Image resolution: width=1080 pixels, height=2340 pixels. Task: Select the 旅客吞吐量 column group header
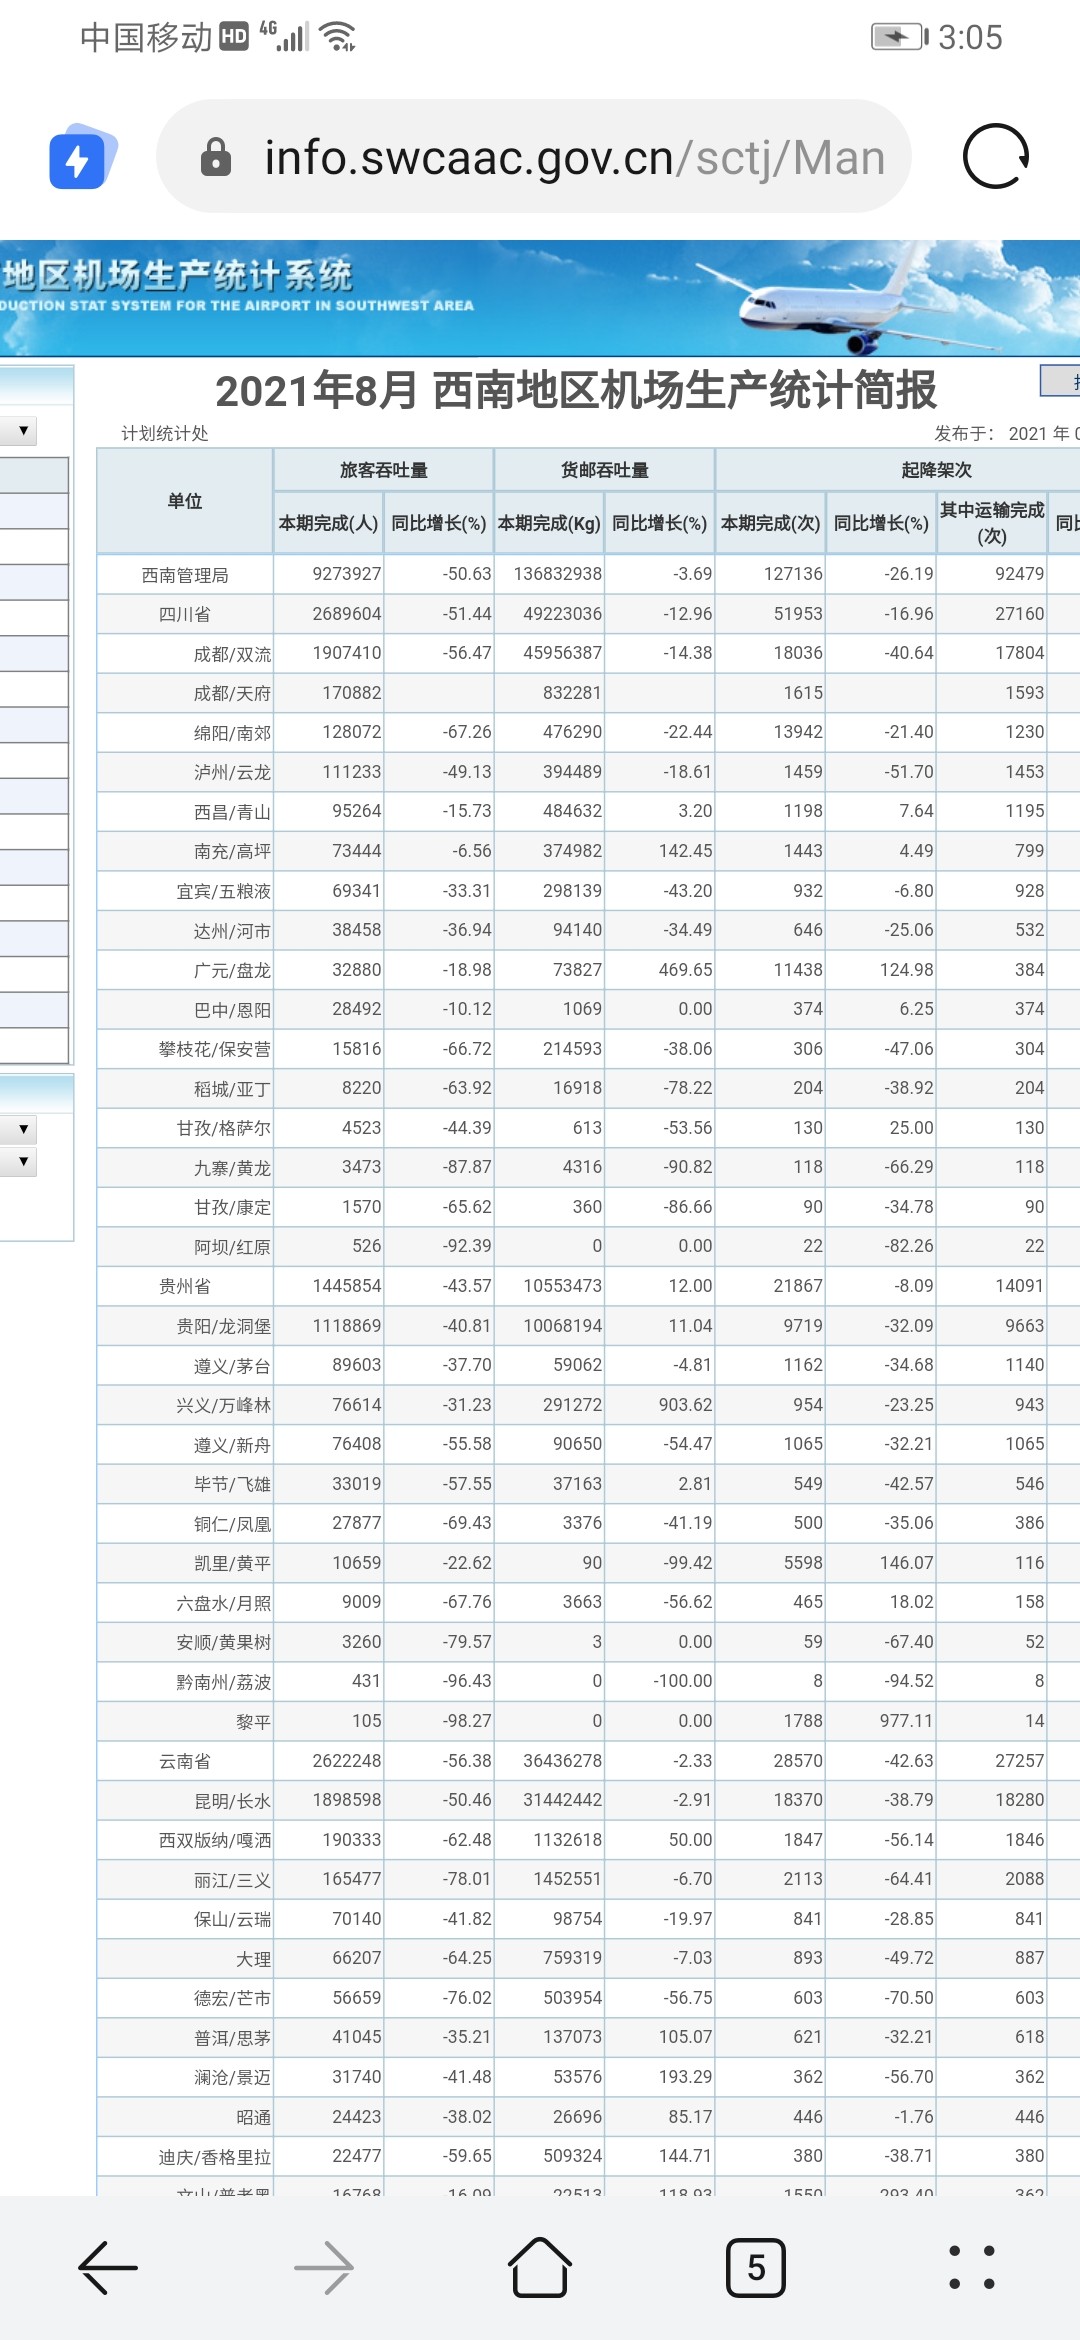click(x=383, y=470)
